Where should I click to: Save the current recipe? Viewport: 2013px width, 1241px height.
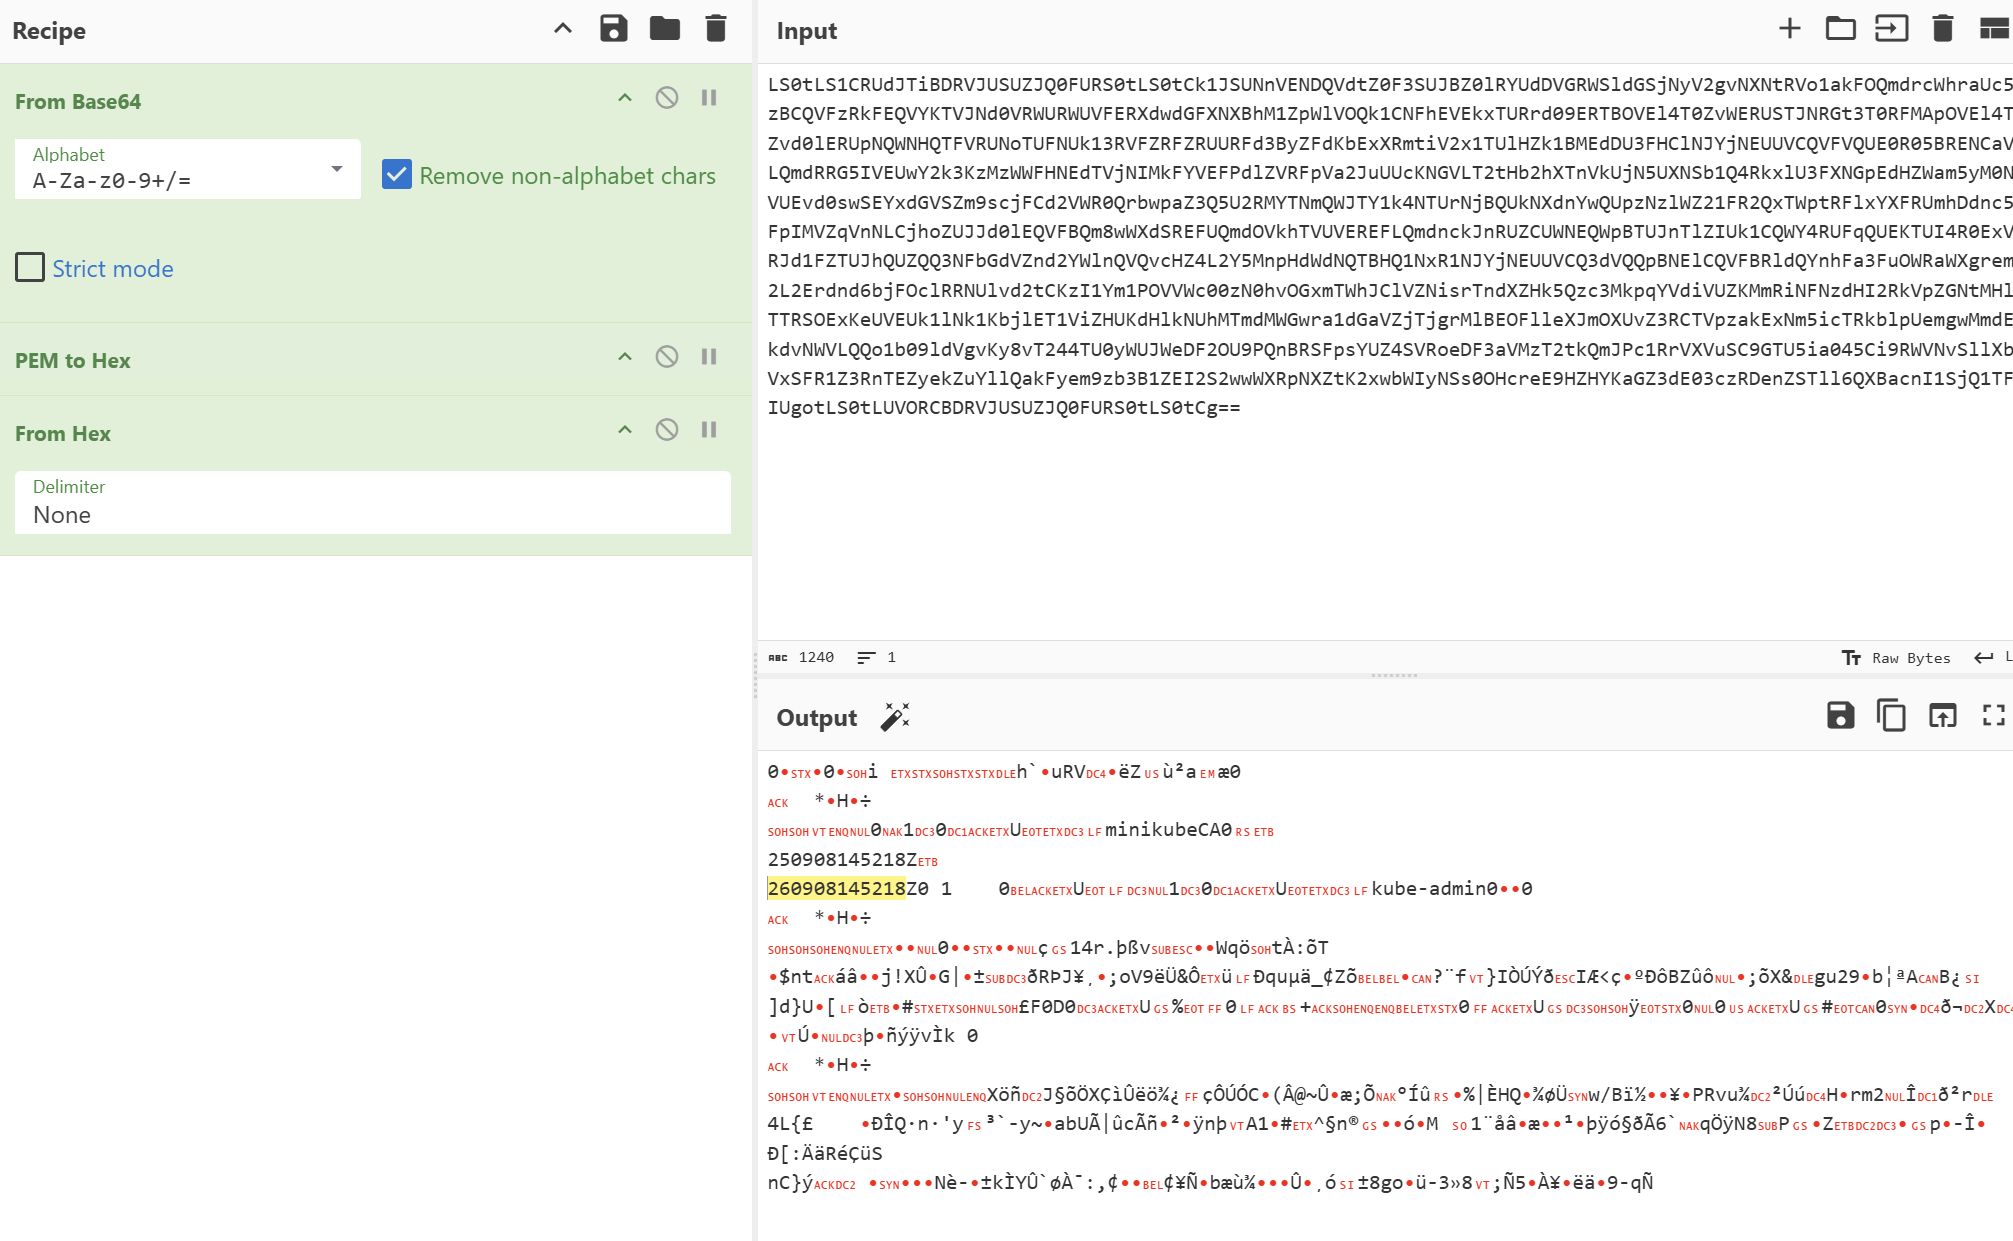pos(613,29)
